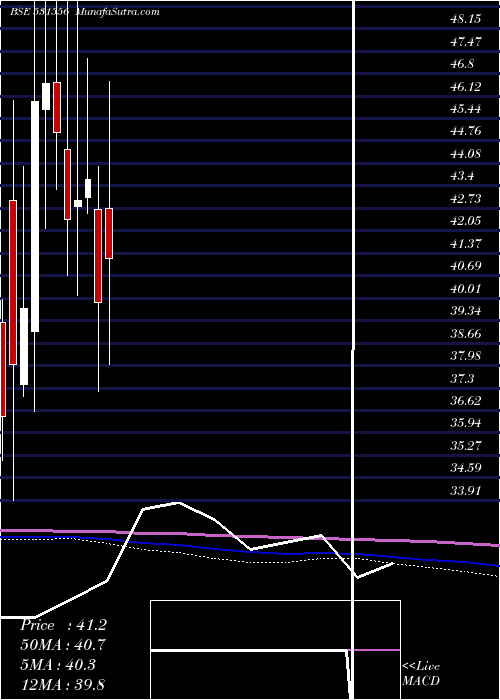Click the 48.15 price axis label
This screenshot has height=700, width=500.
click(x=466, y=19)
